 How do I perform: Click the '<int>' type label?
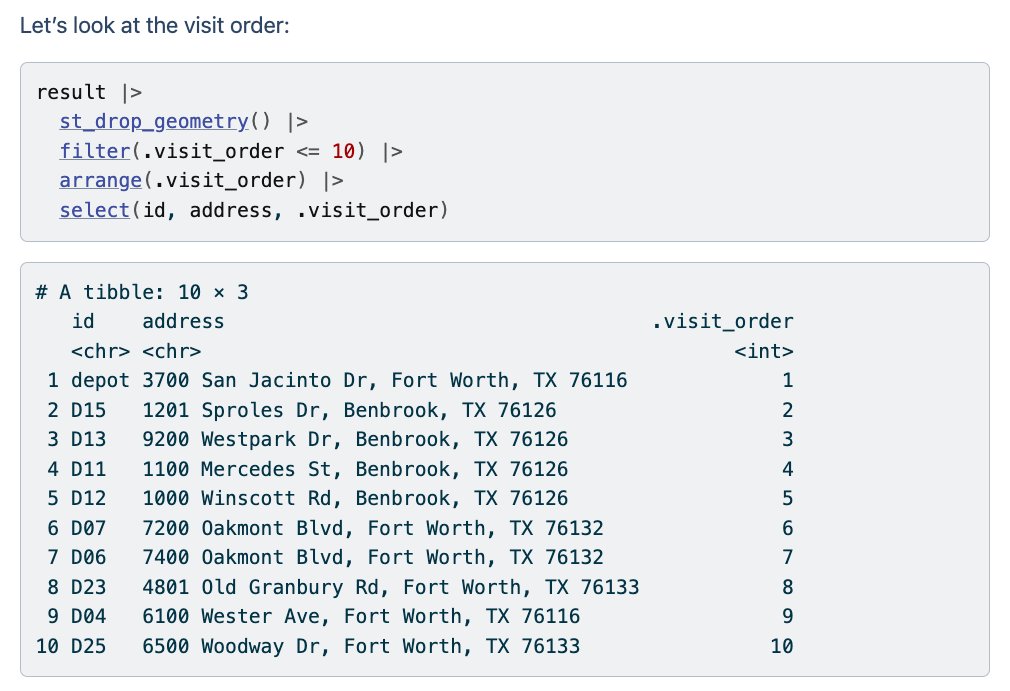point(764,351)
